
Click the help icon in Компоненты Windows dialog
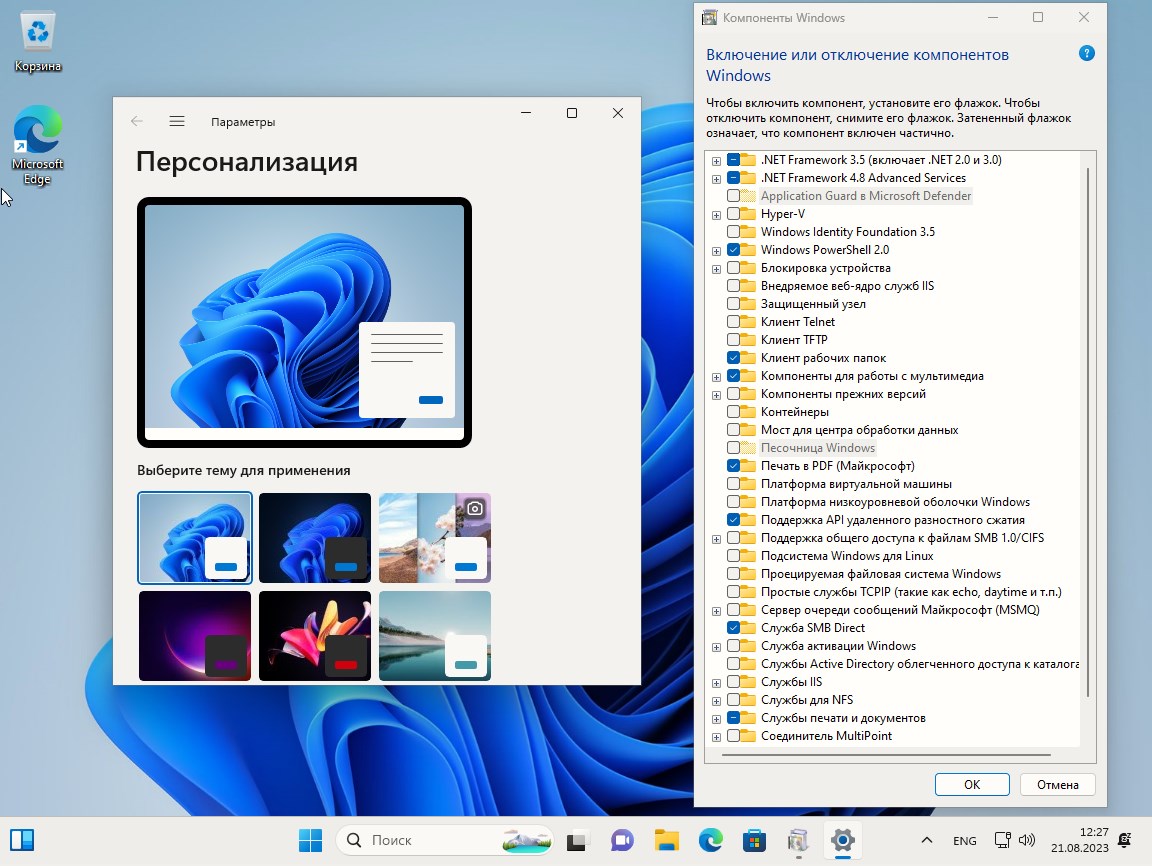1086,53
